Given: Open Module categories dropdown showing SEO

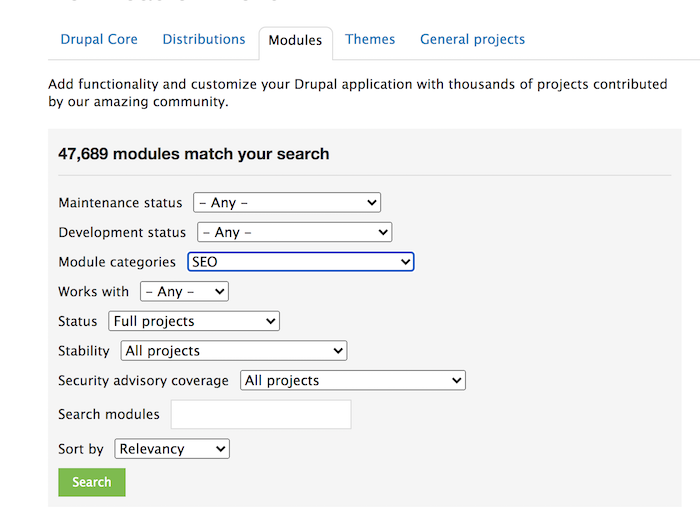Looking at the screenshot, I should click(x=300, y=262).
